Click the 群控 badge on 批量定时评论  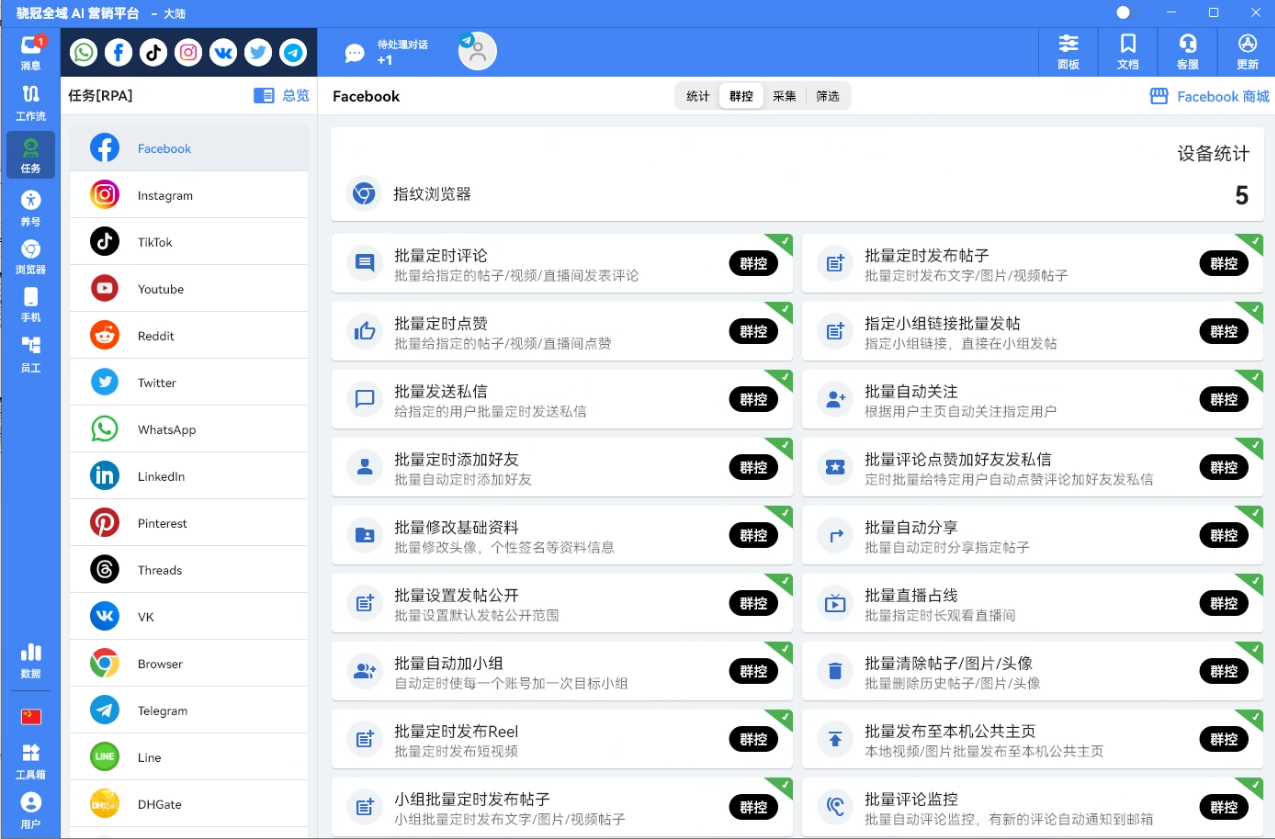tap(753, 263)
